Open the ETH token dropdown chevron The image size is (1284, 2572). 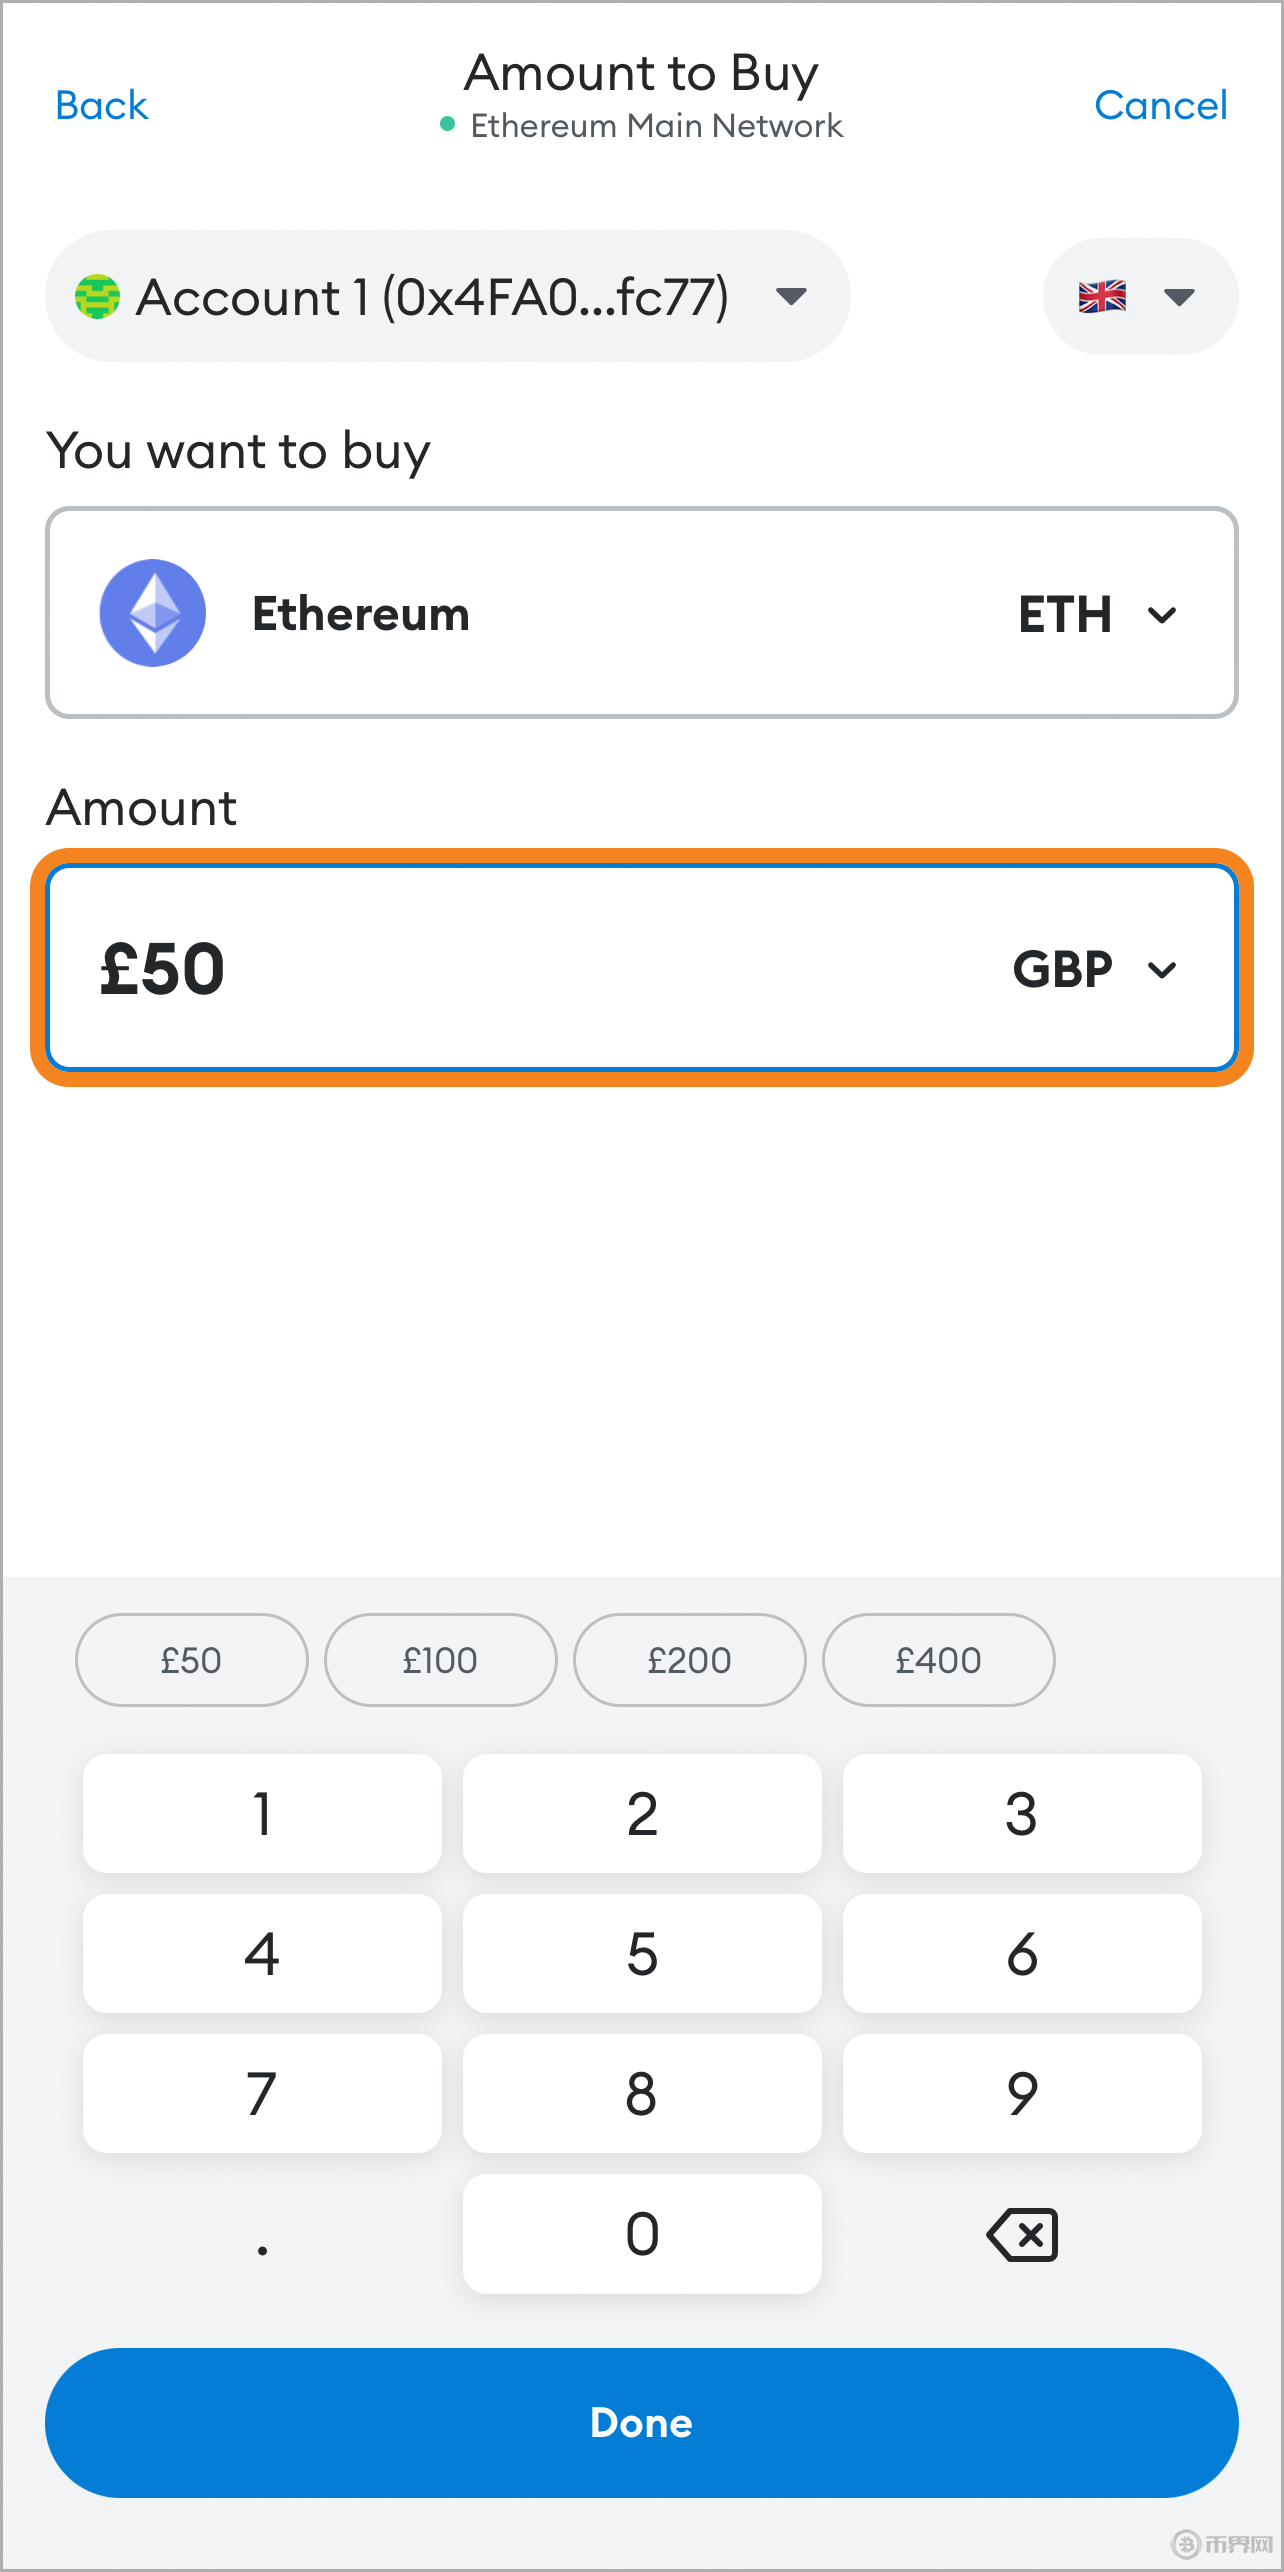[x=1162, y=614]
